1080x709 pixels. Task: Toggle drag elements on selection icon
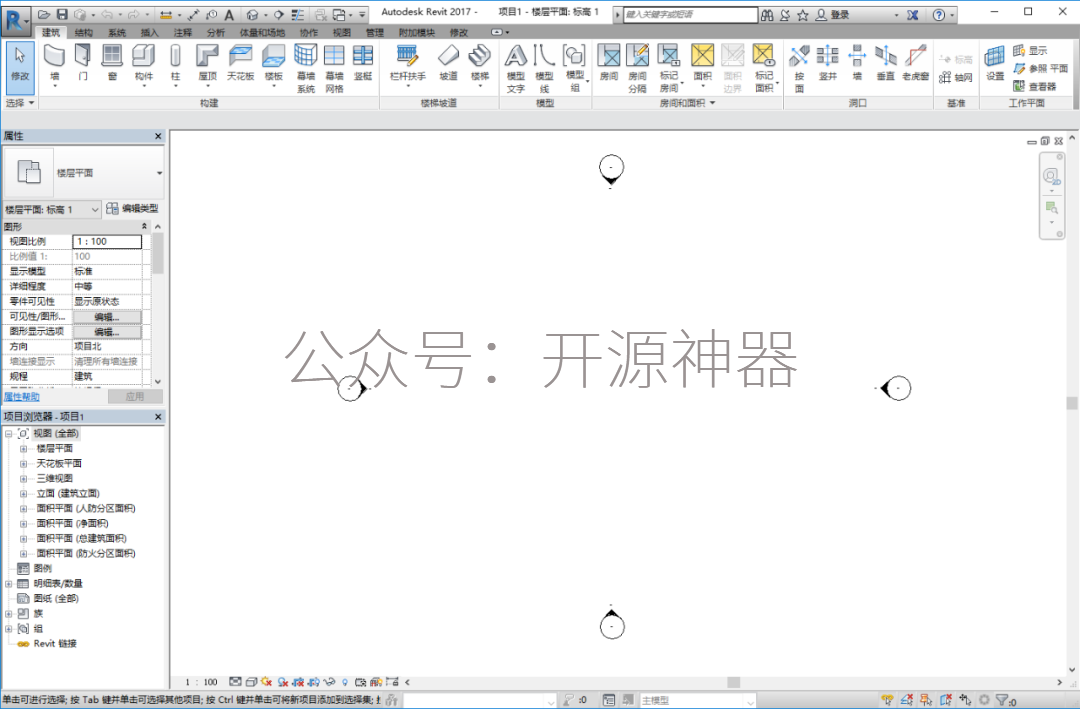pos(965,700)
